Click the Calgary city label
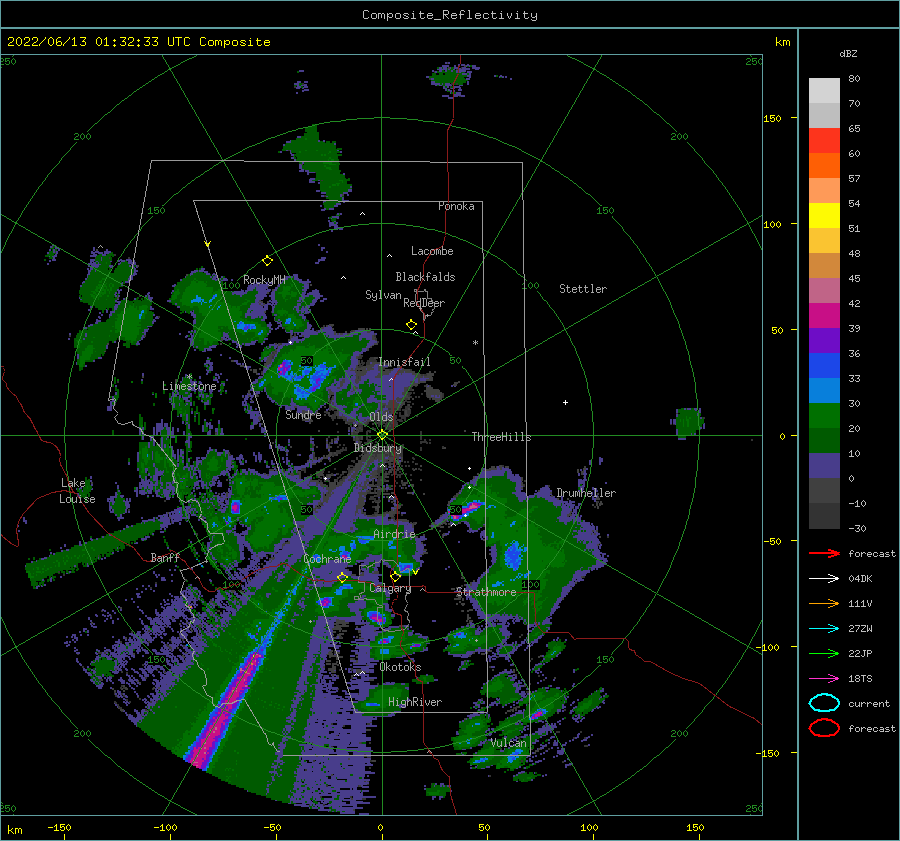This screenshot has width=900, height=841. (390, 588)
